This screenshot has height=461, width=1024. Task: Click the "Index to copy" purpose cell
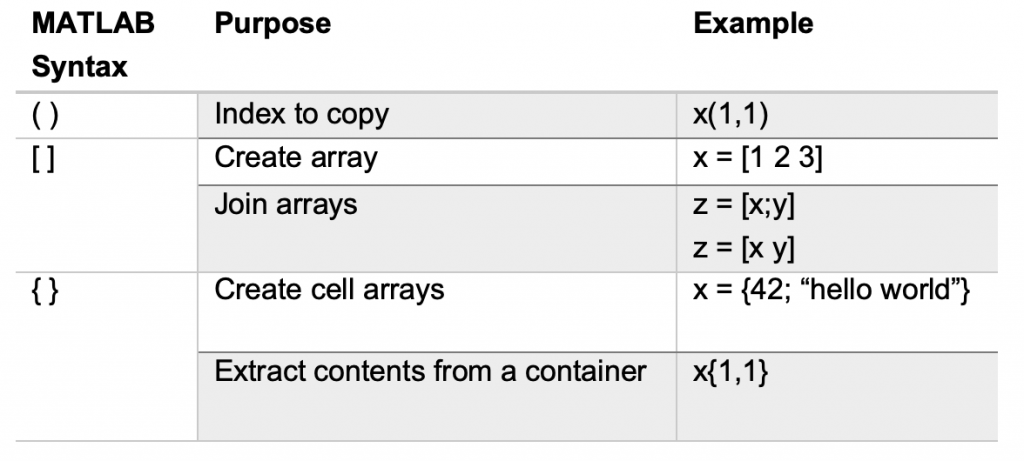pyautogui.click(x=301, y=114)
